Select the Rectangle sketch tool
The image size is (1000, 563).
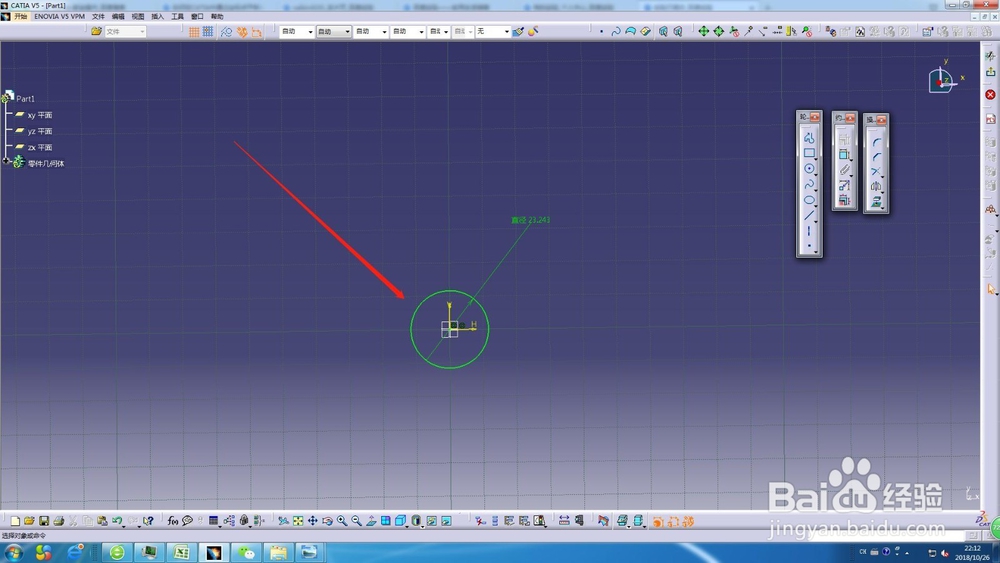pyautogui.click(x=809, y=153)
